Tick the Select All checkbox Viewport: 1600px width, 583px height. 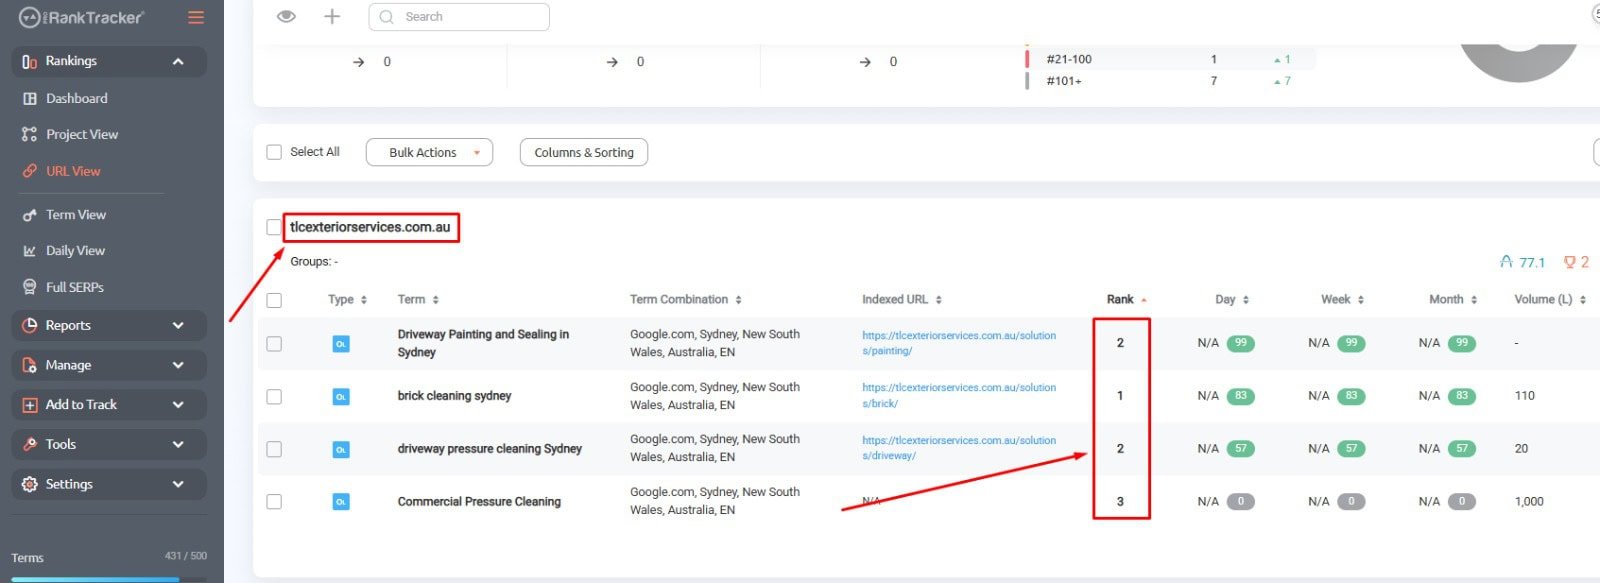point(274,152)
